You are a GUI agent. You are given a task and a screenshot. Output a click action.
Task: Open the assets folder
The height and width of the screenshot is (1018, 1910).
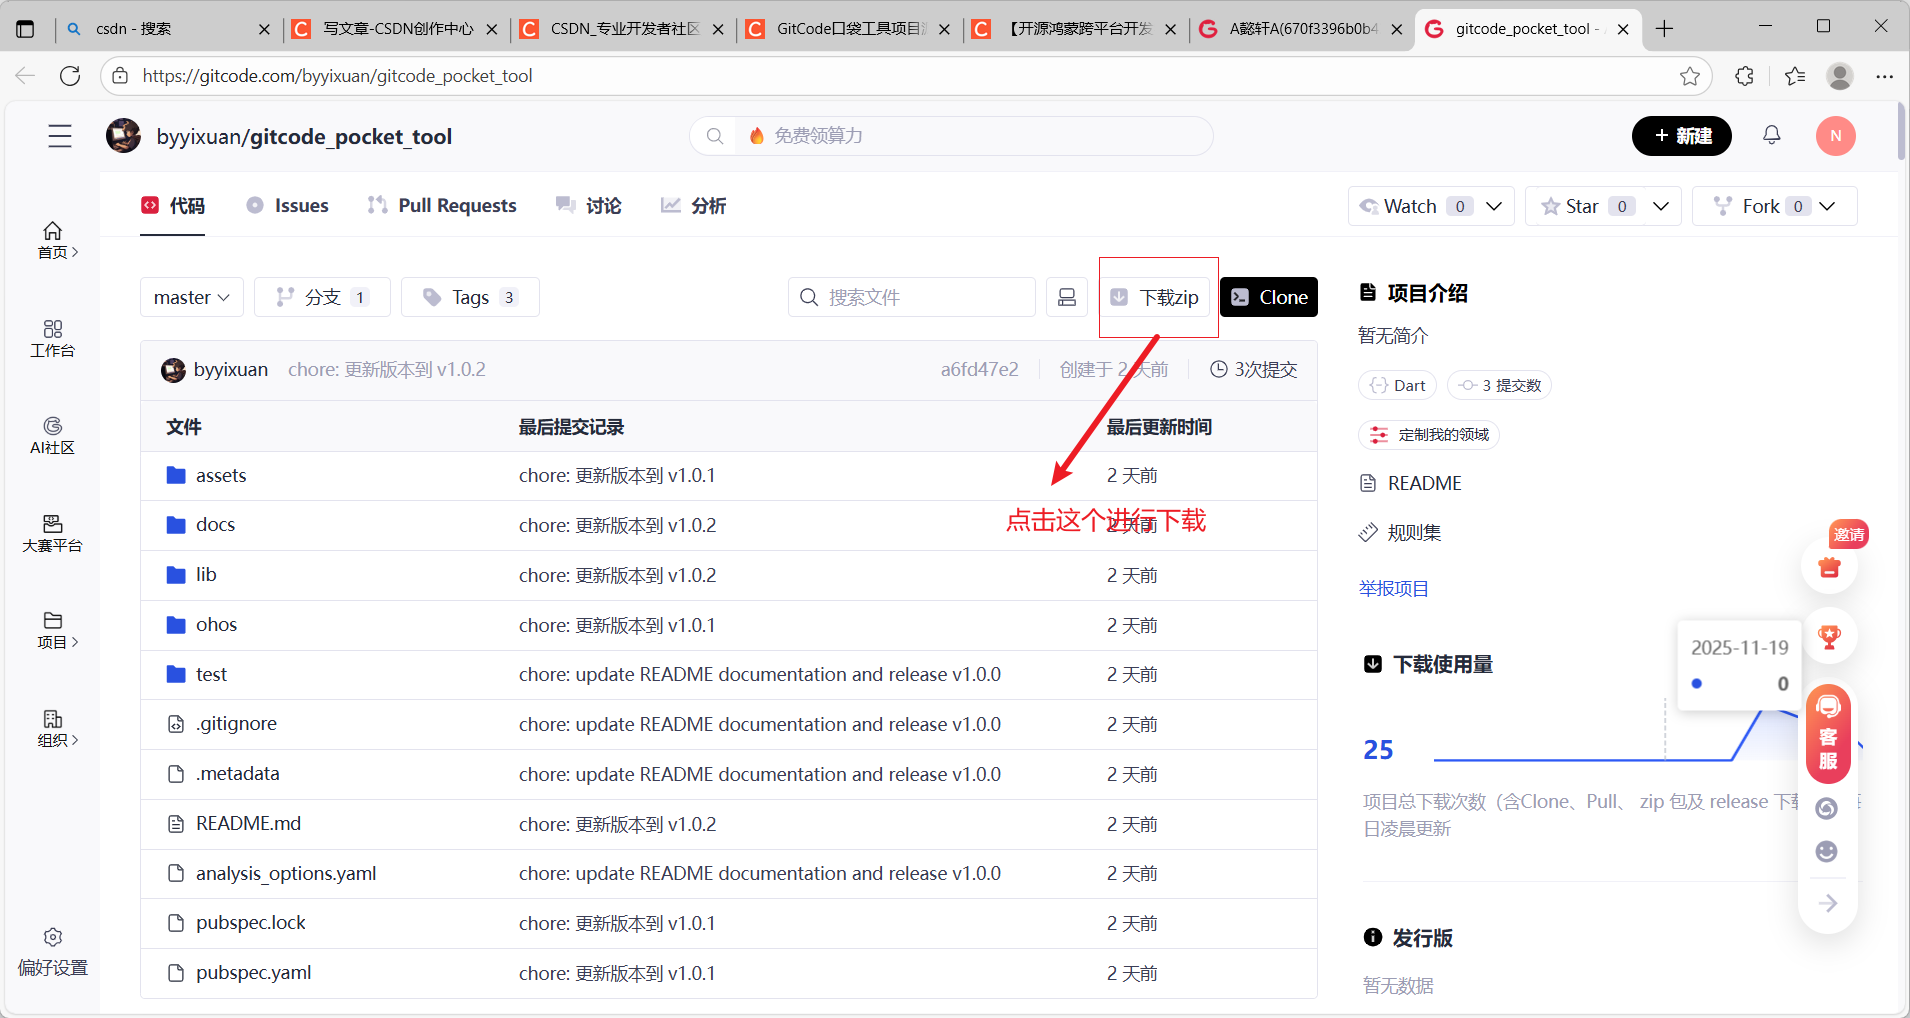pos(221,476)
